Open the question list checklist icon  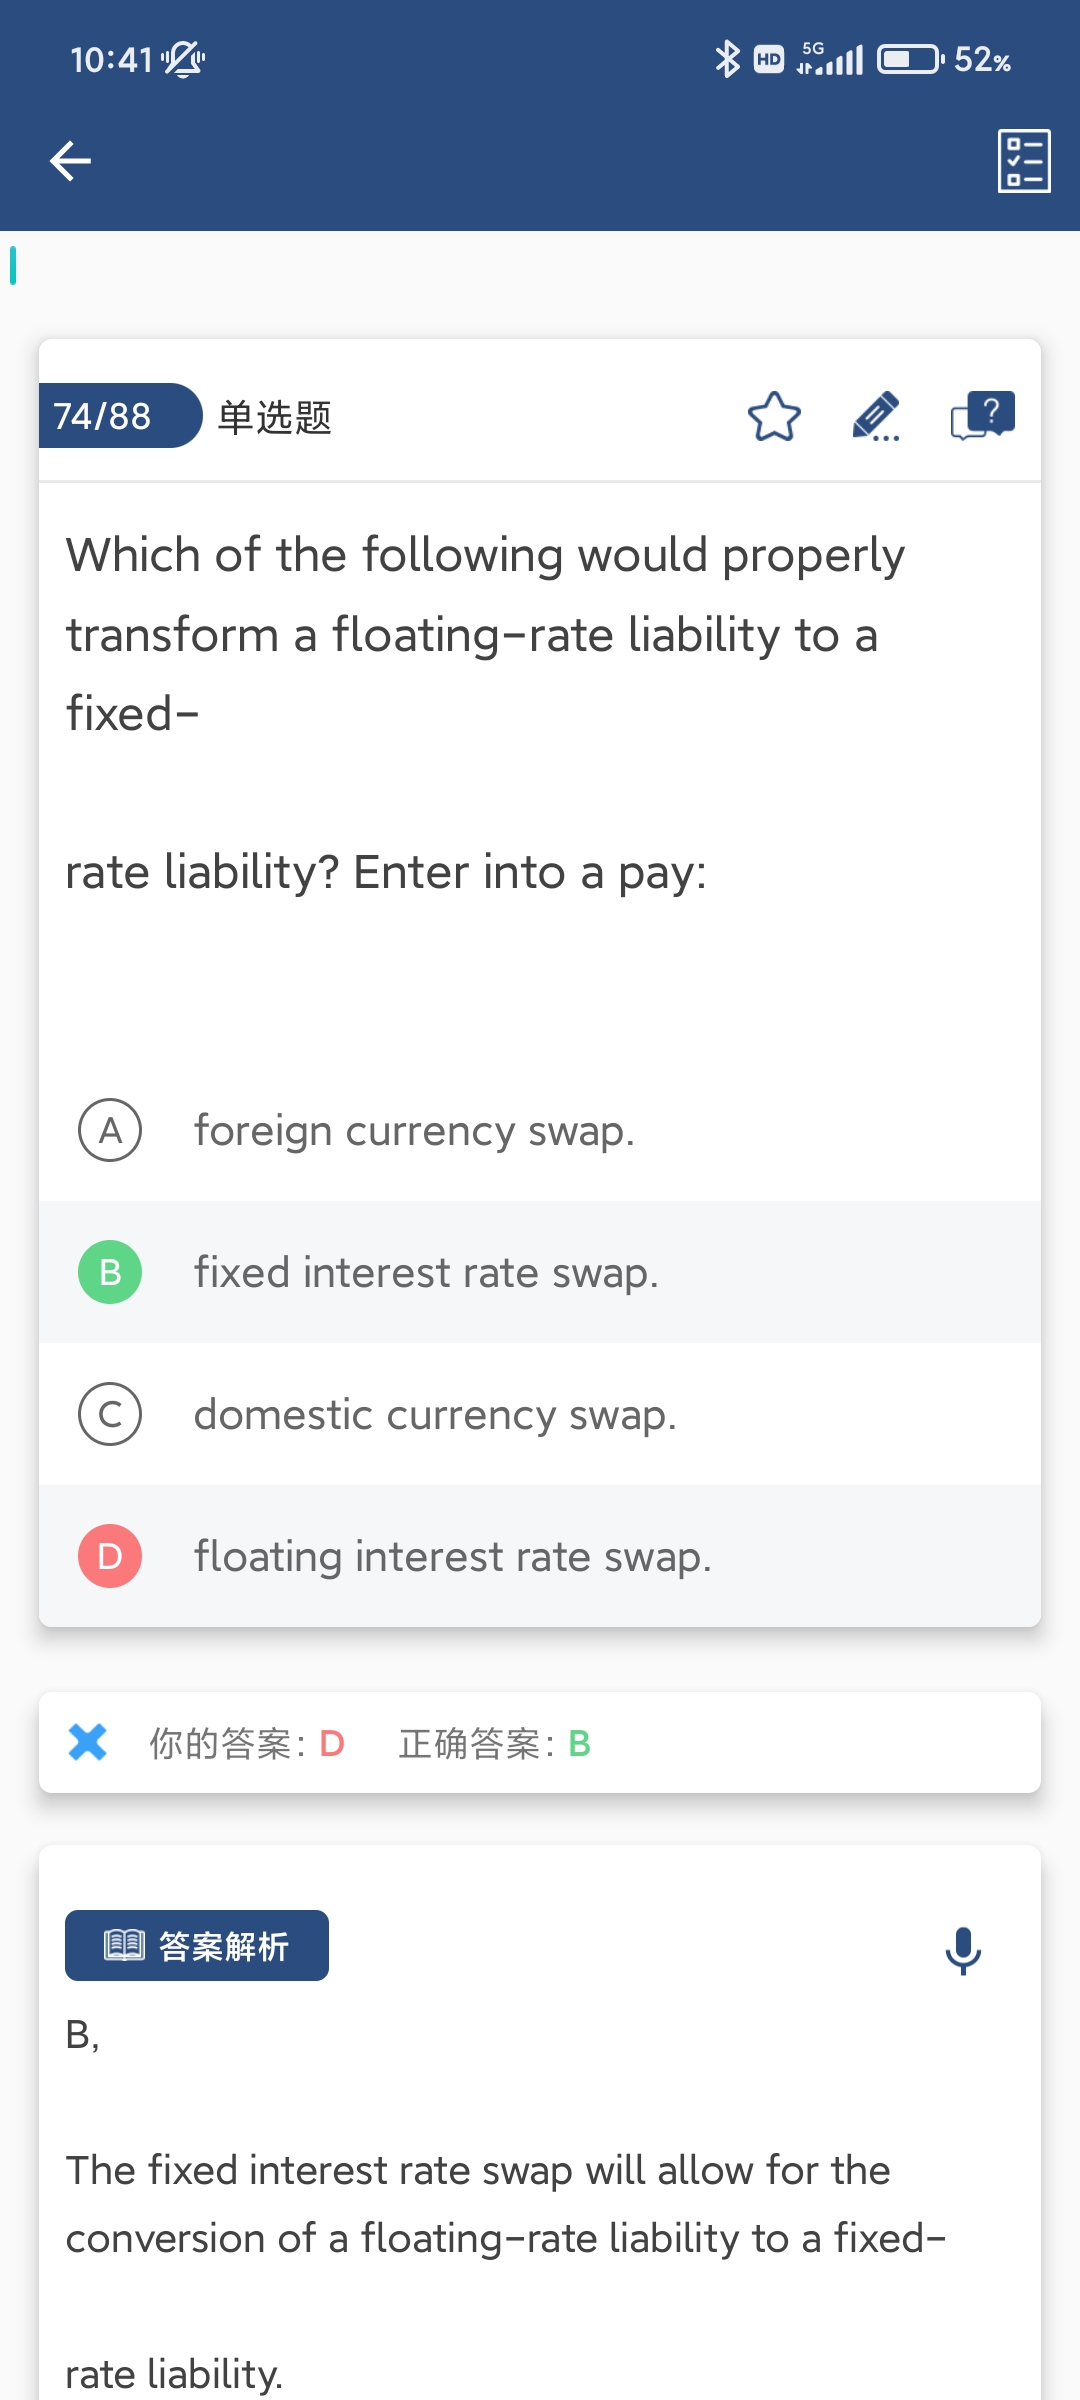tap(1024, 161)
